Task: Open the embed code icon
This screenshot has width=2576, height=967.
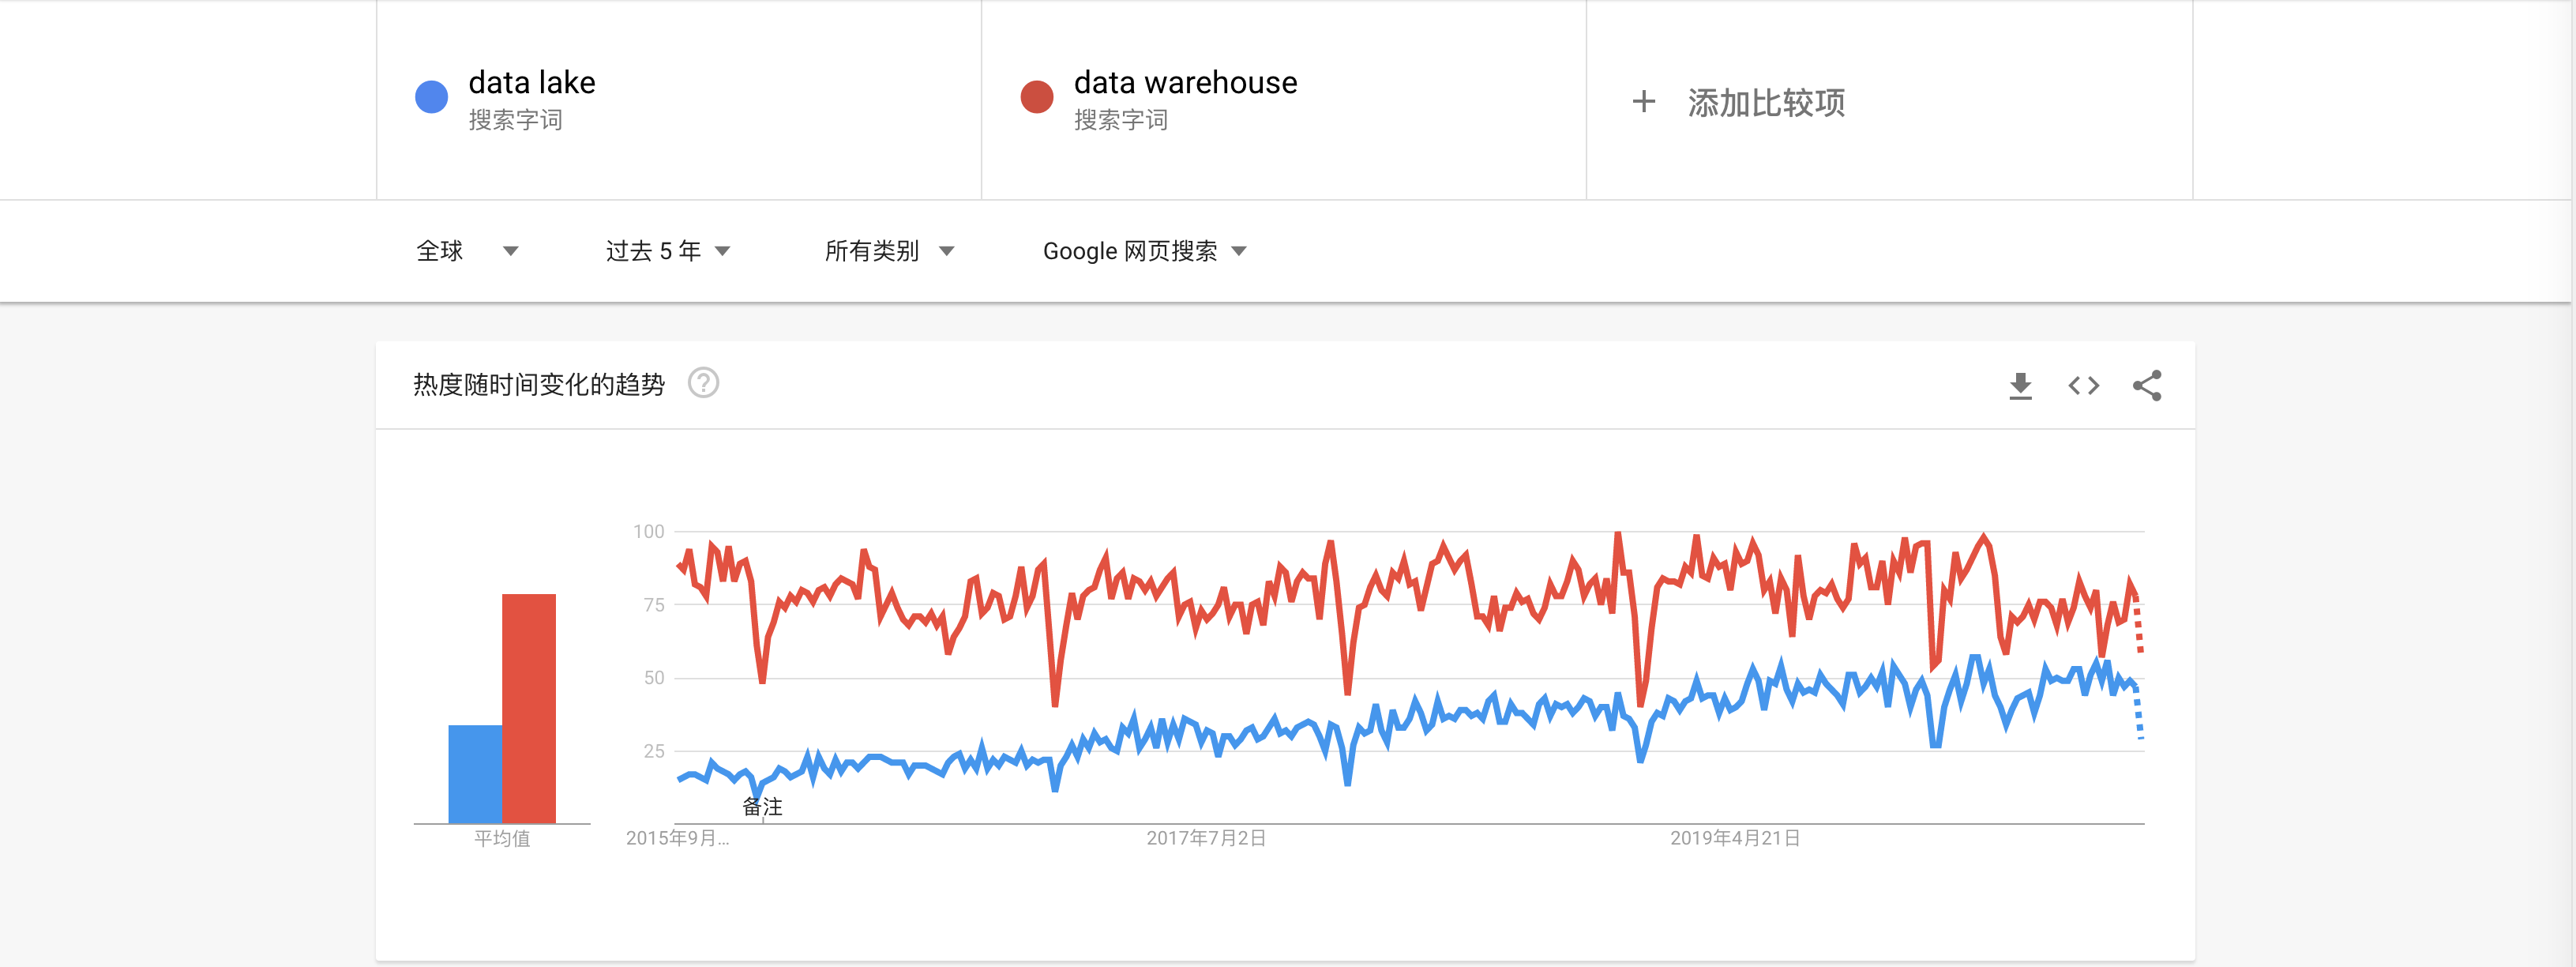Action: [2083, 386]
